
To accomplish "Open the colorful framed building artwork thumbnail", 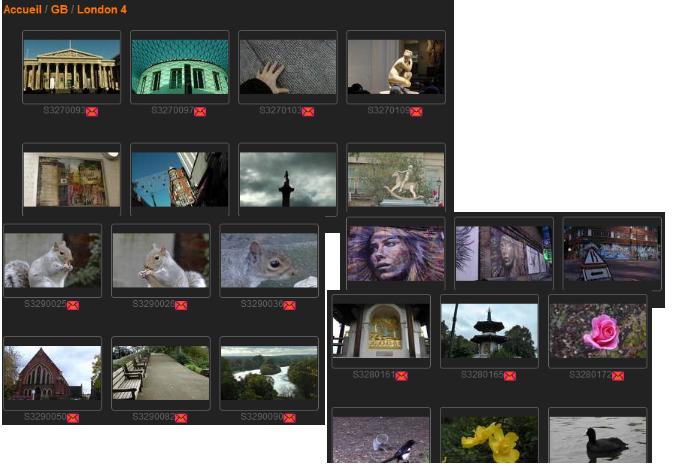I will click(x=71, y=179).
